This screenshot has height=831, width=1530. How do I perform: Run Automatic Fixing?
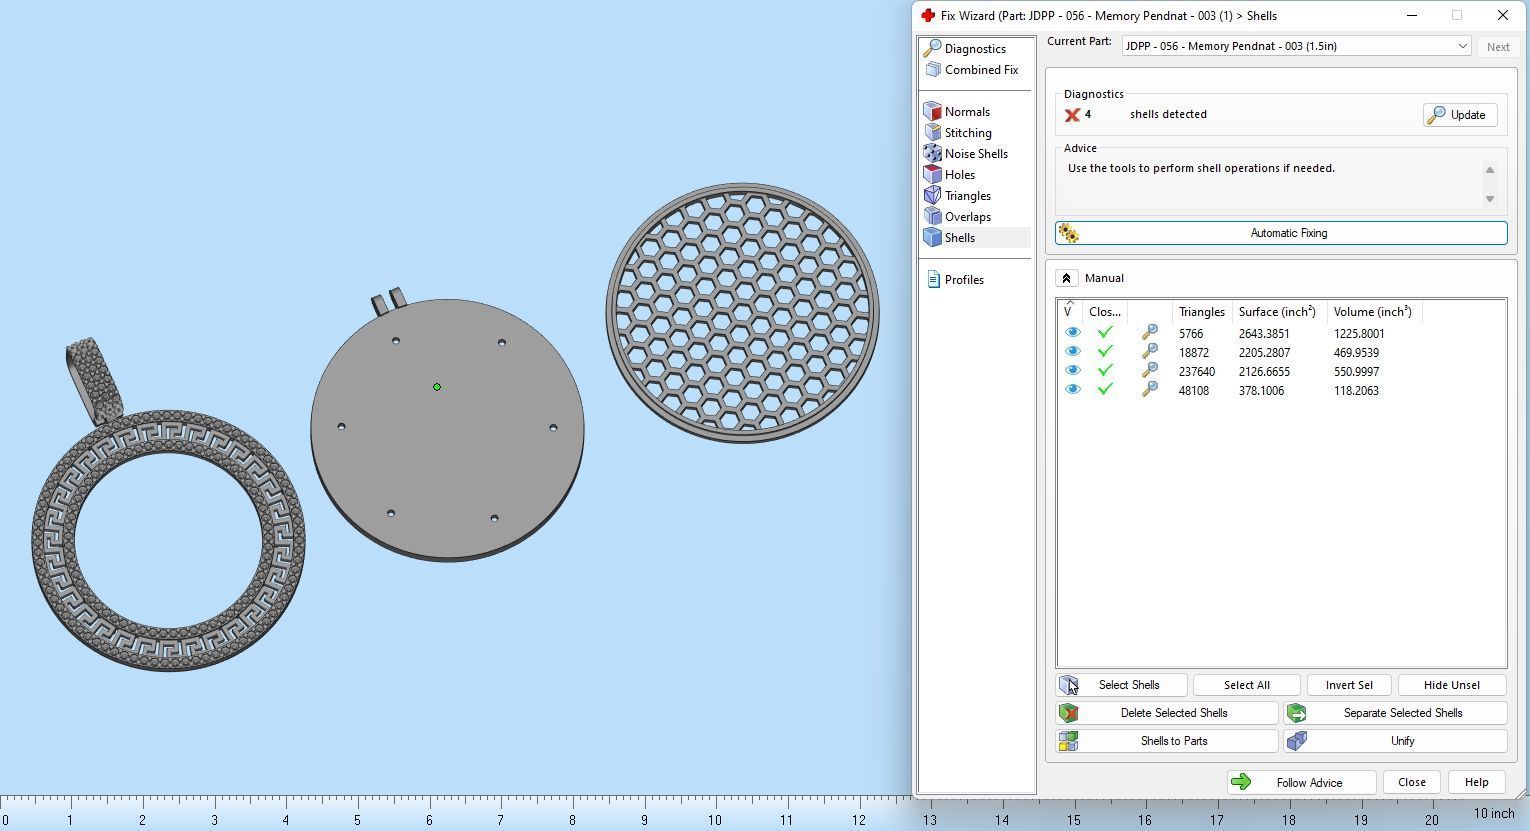click(1281, 233)
